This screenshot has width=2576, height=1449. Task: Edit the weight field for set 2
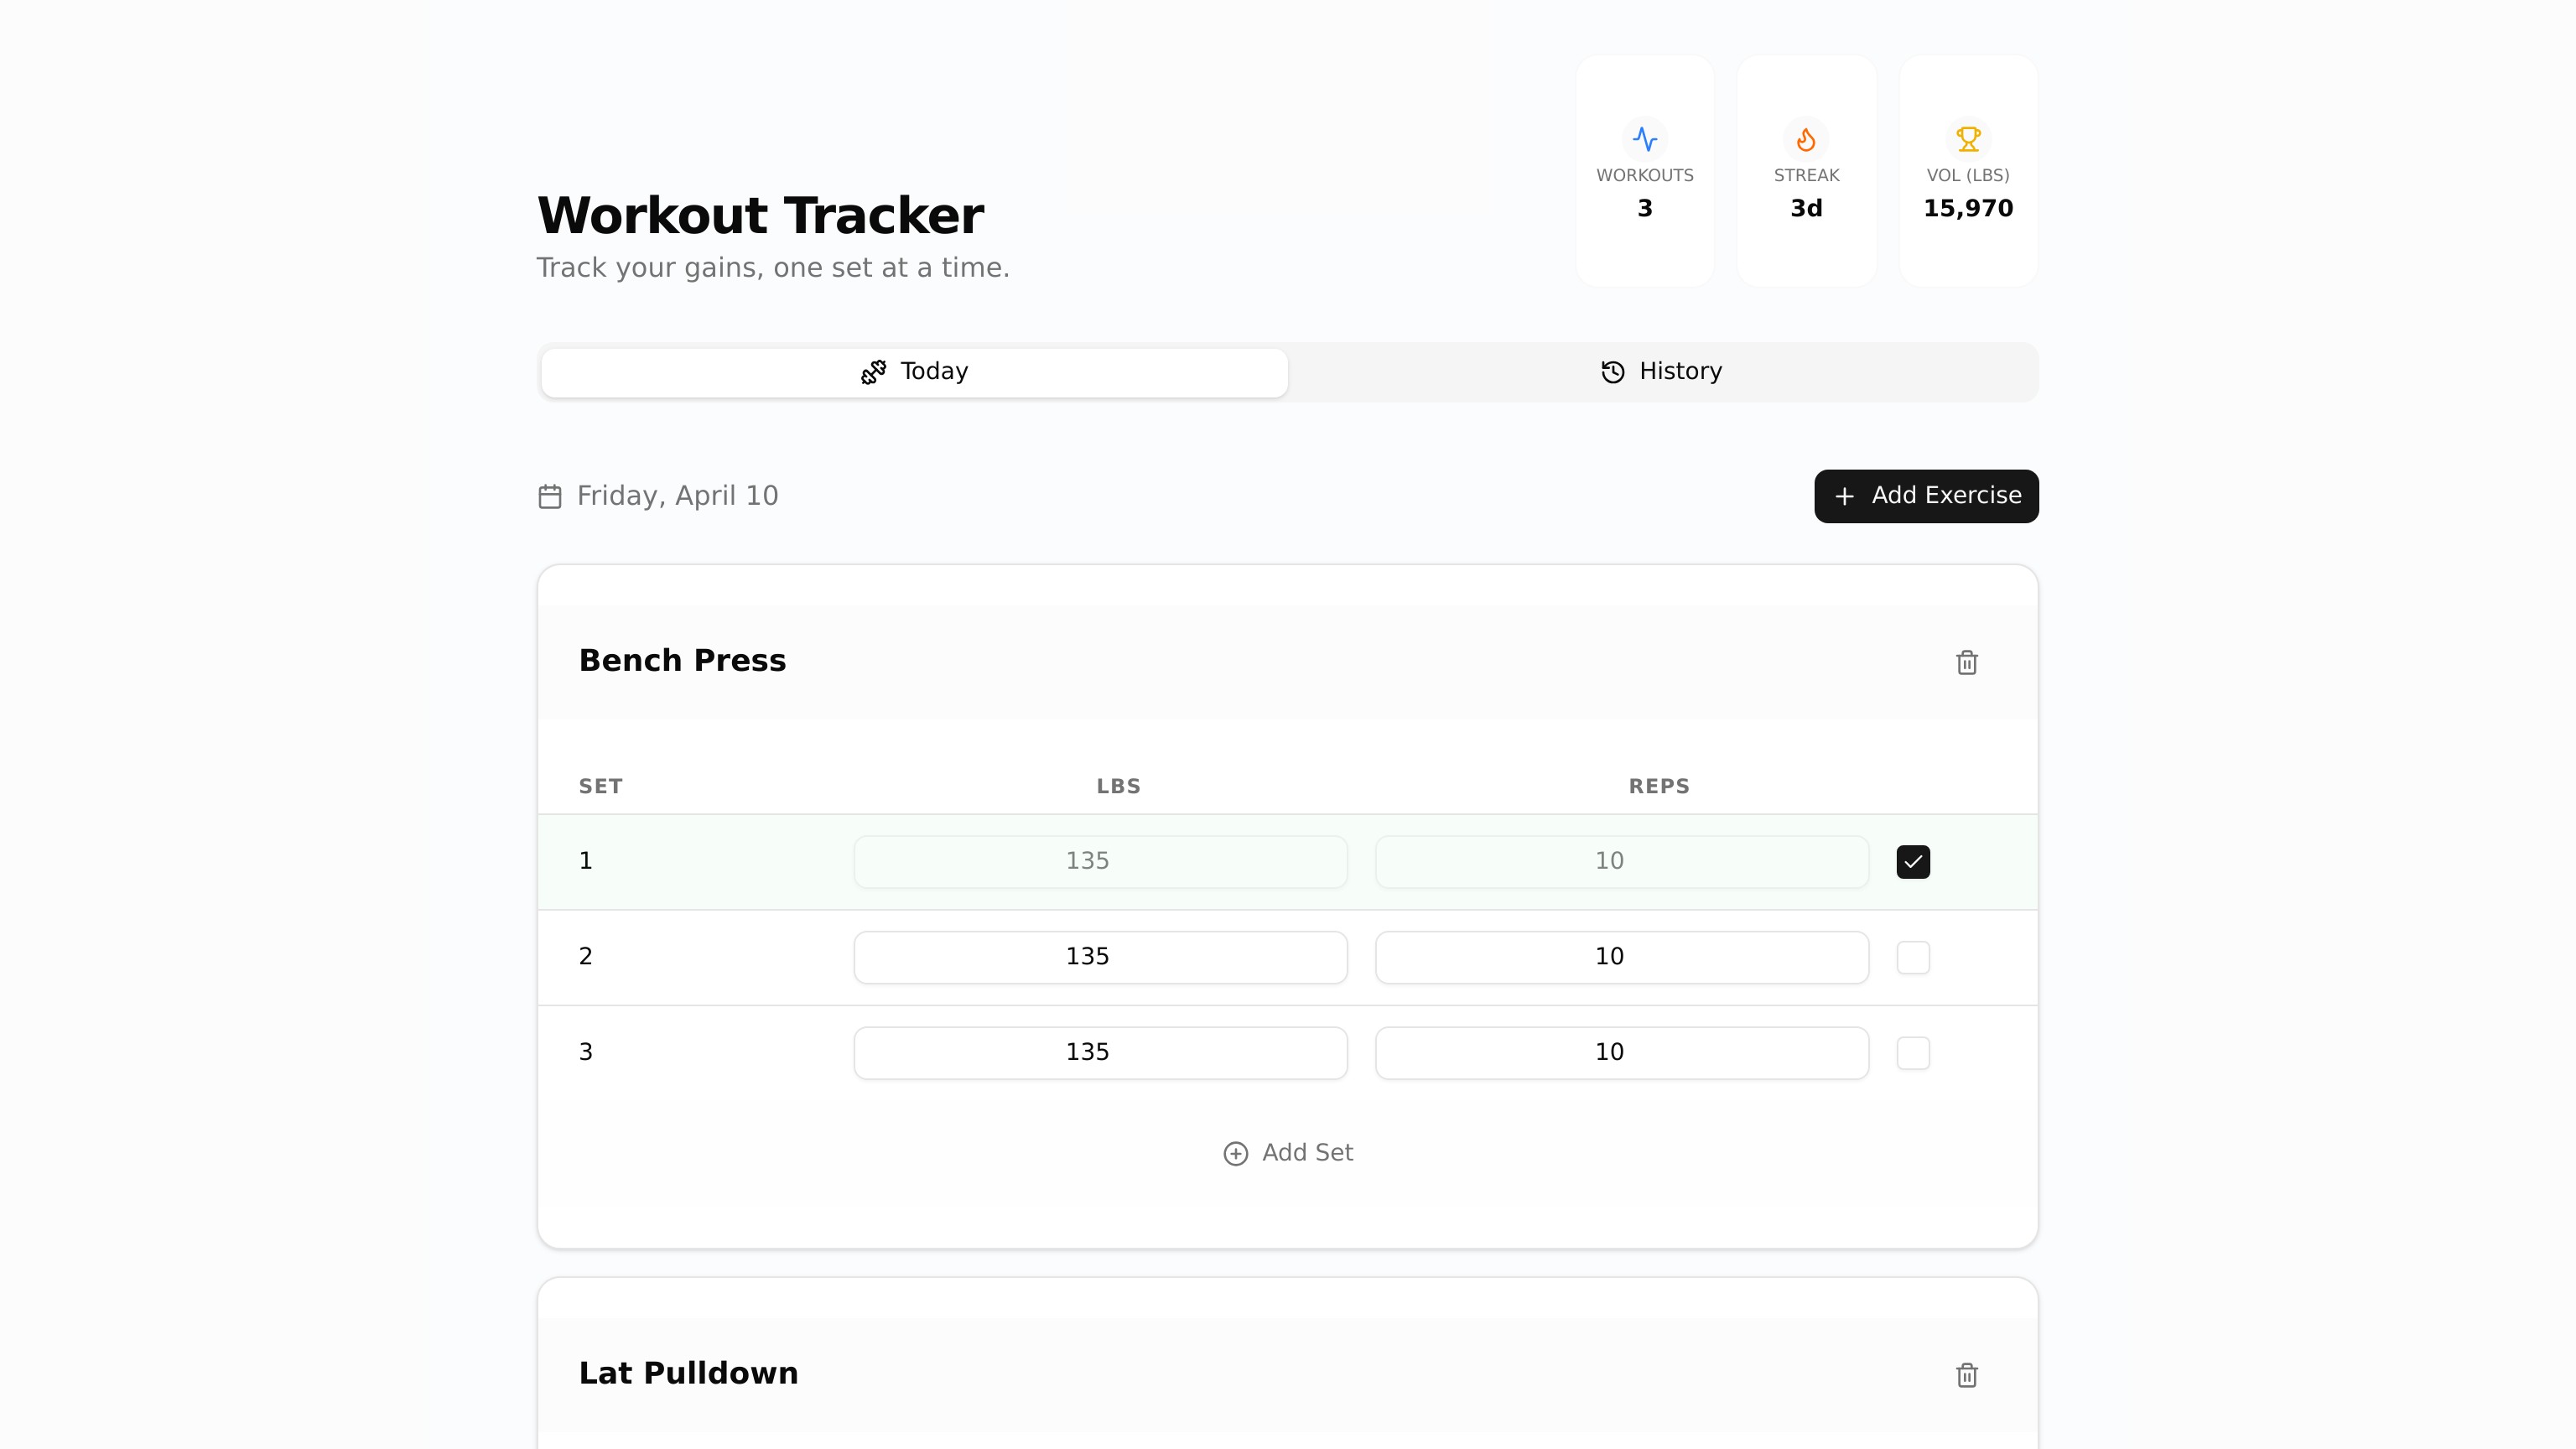pos(1100,957)
